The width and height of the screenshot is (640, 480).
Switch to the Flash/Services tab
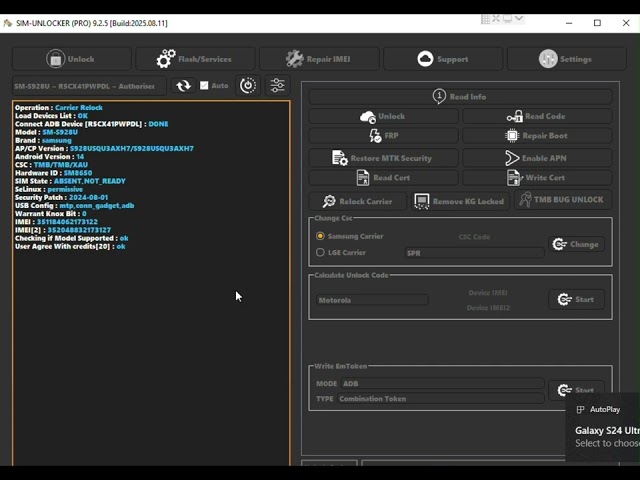195,59
